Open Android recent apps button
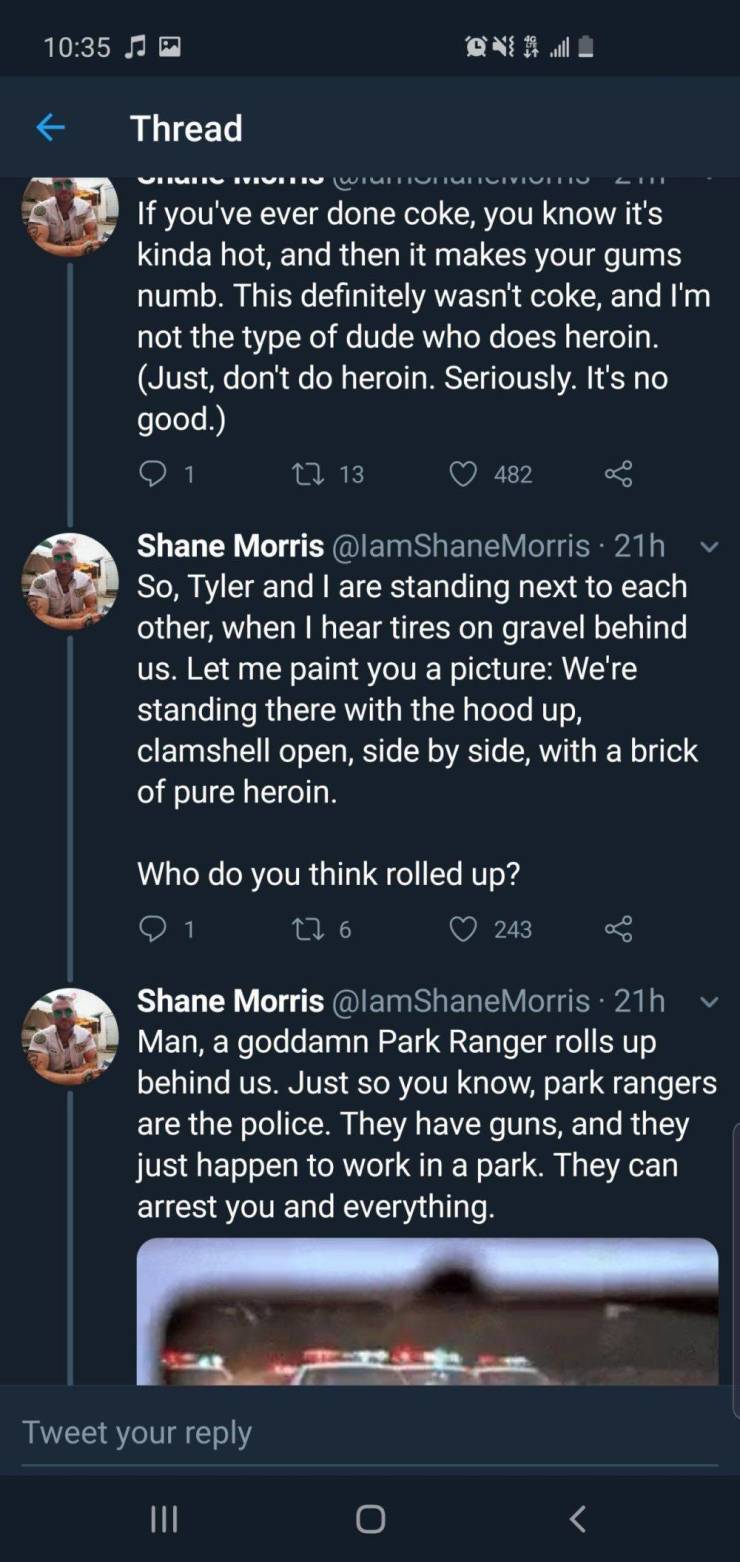Image resolution: width=740 pixels, height=1562 pixels. (163, 1519)
